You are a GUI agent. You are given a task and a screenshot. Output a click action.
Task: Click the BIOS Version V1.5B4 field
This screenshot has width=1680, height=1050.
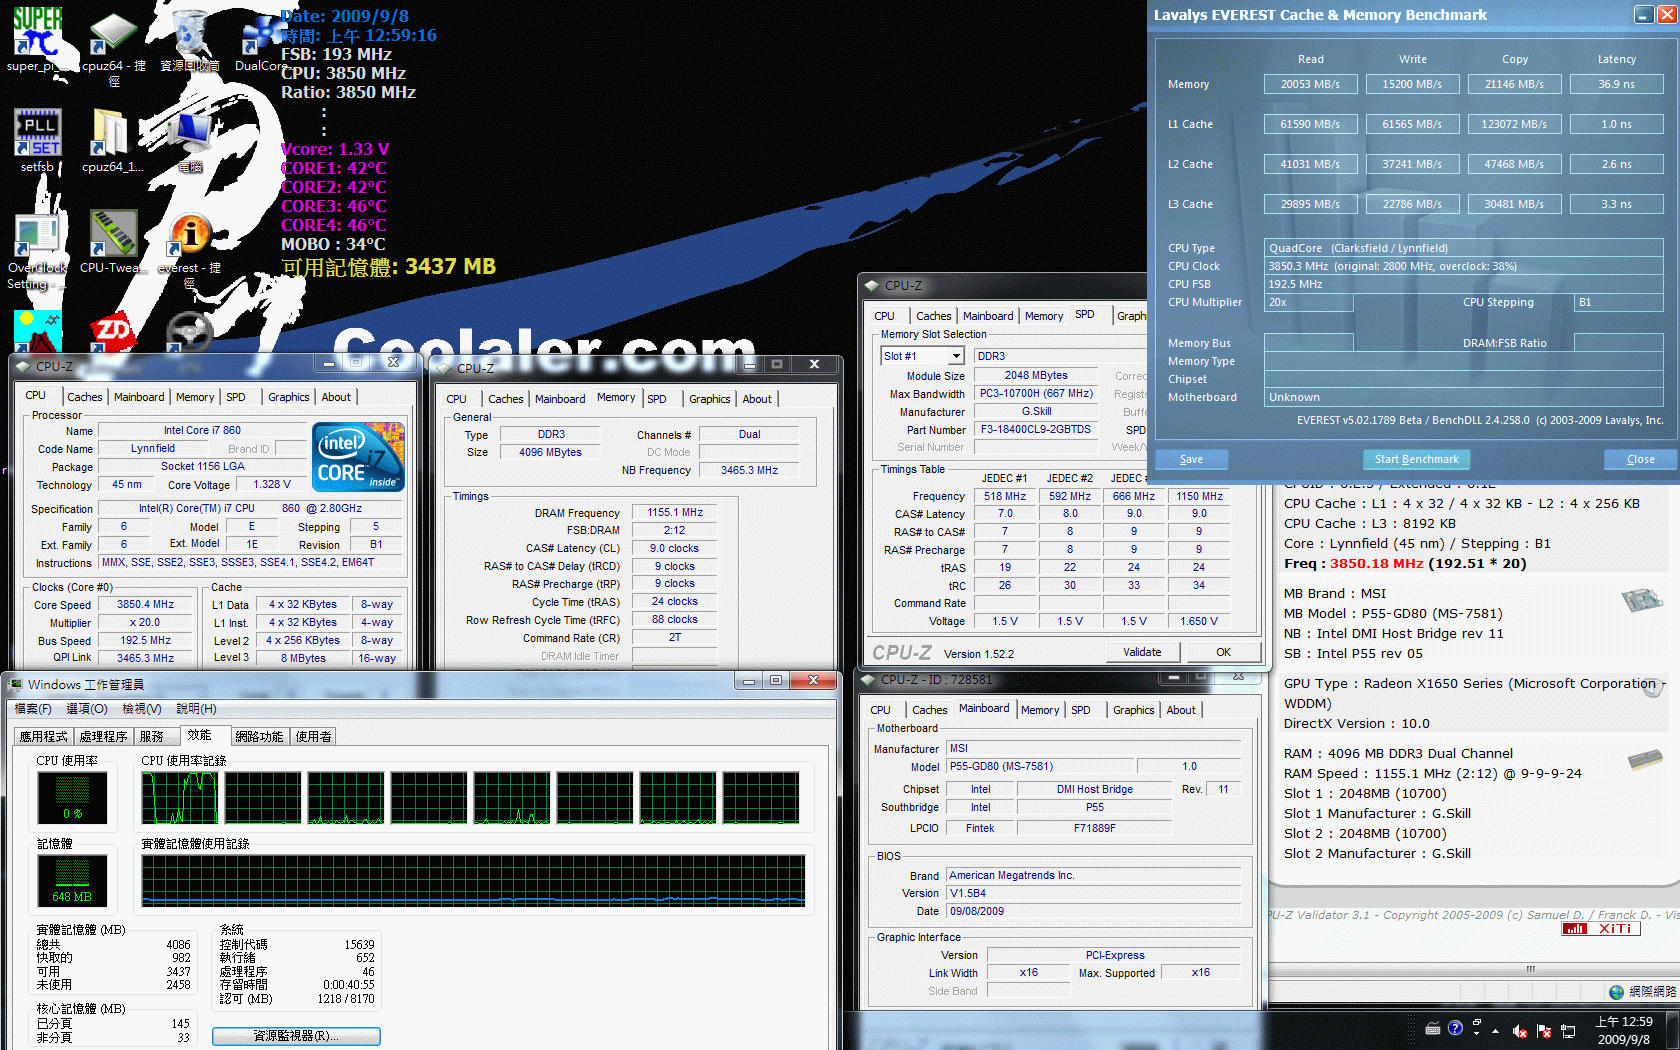(1094, 893)
